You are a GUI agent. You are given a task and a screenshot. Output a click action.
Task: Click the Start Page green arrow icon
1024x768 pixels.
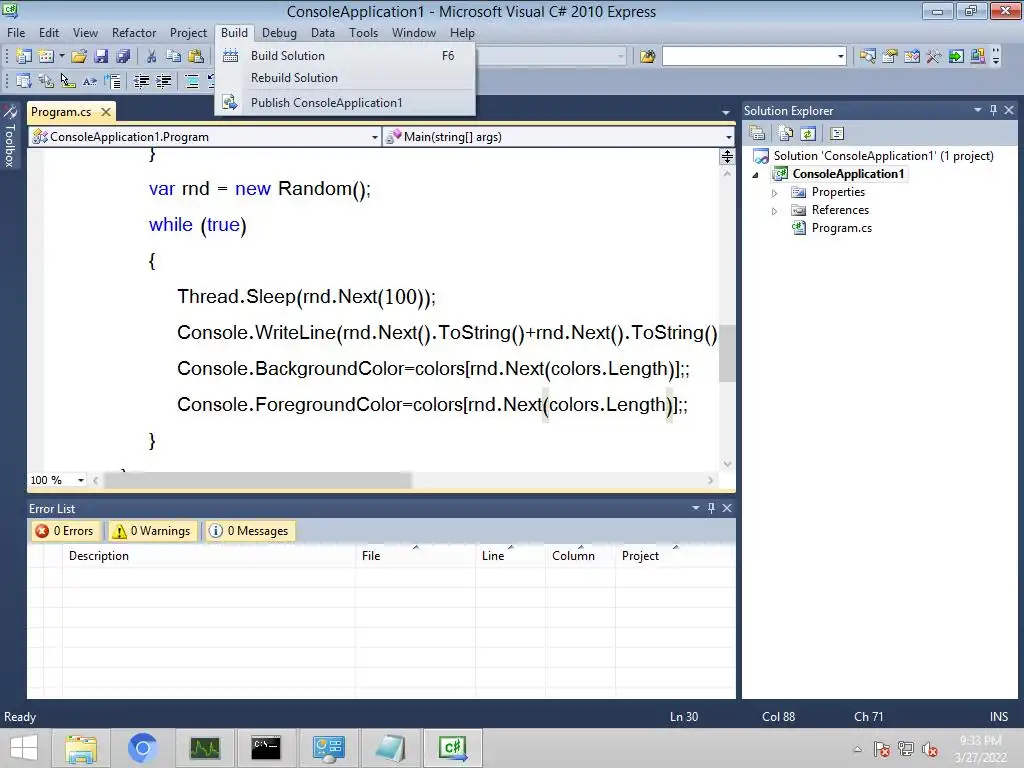click(956, 57)
